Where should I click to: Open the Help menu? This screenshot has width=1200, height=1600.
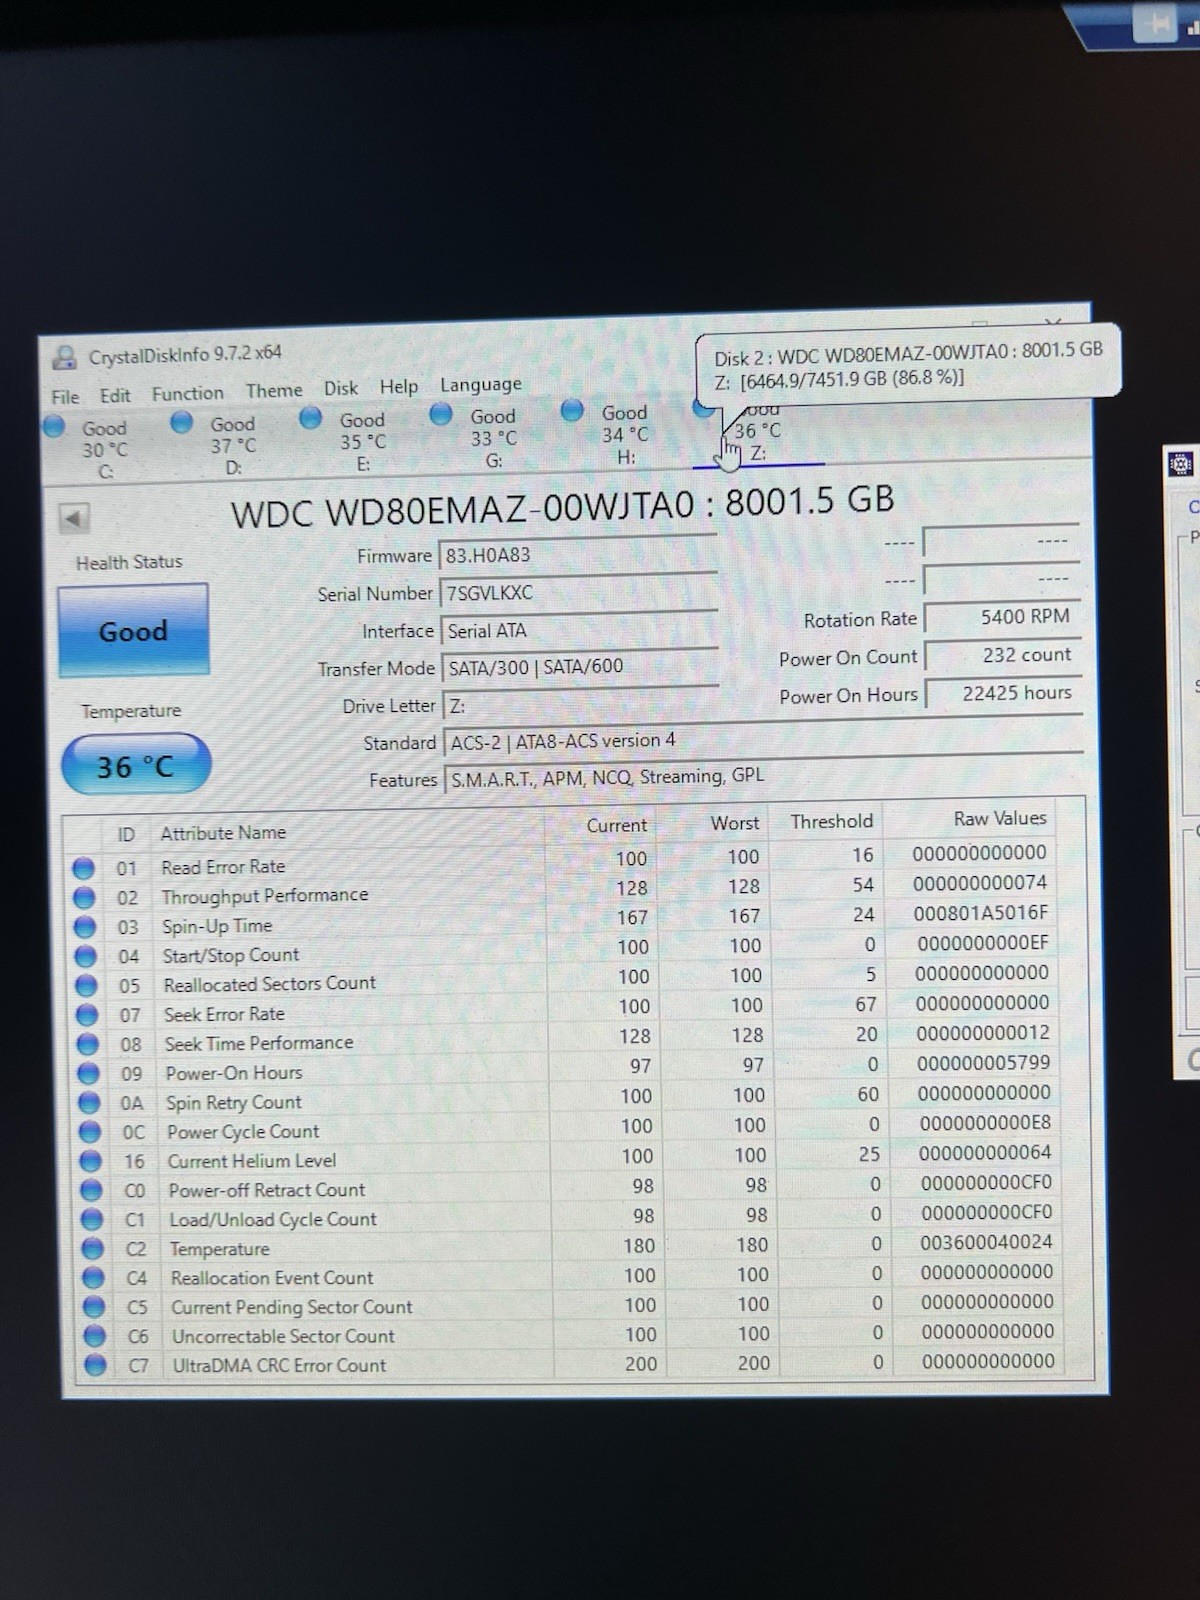[399, 386]
